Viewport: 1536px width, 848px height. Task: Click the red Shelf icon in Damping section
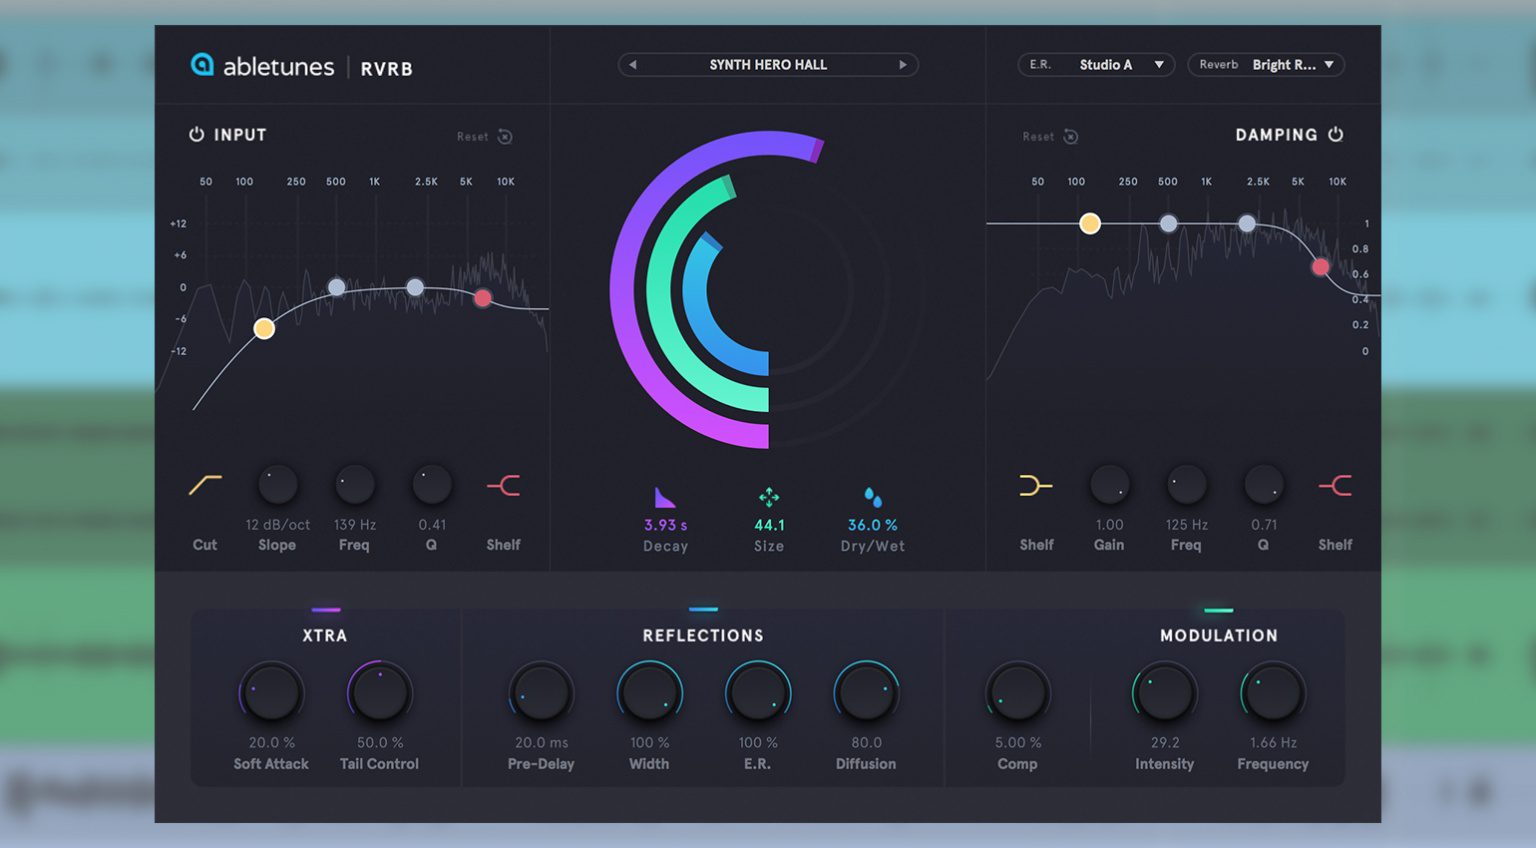coord(1335,485)
